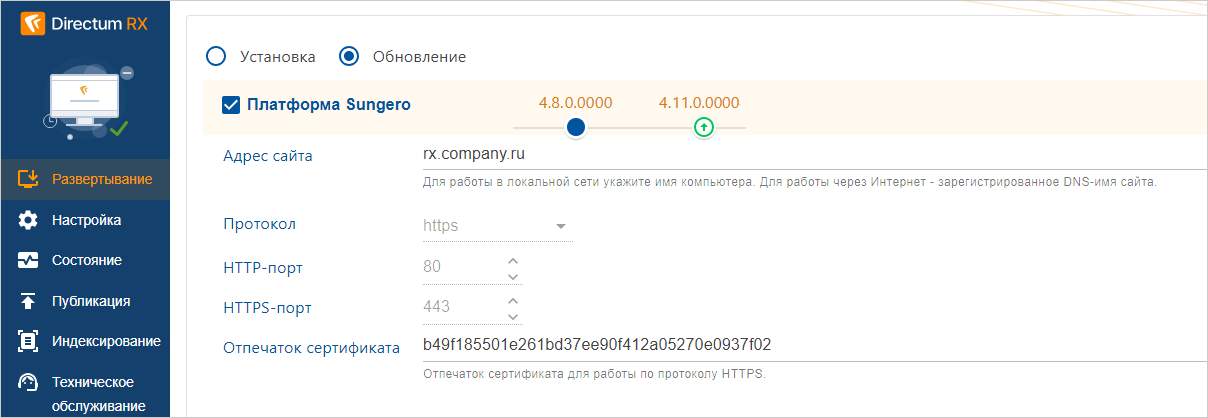Select the Установка radio button

pos(216,56)
